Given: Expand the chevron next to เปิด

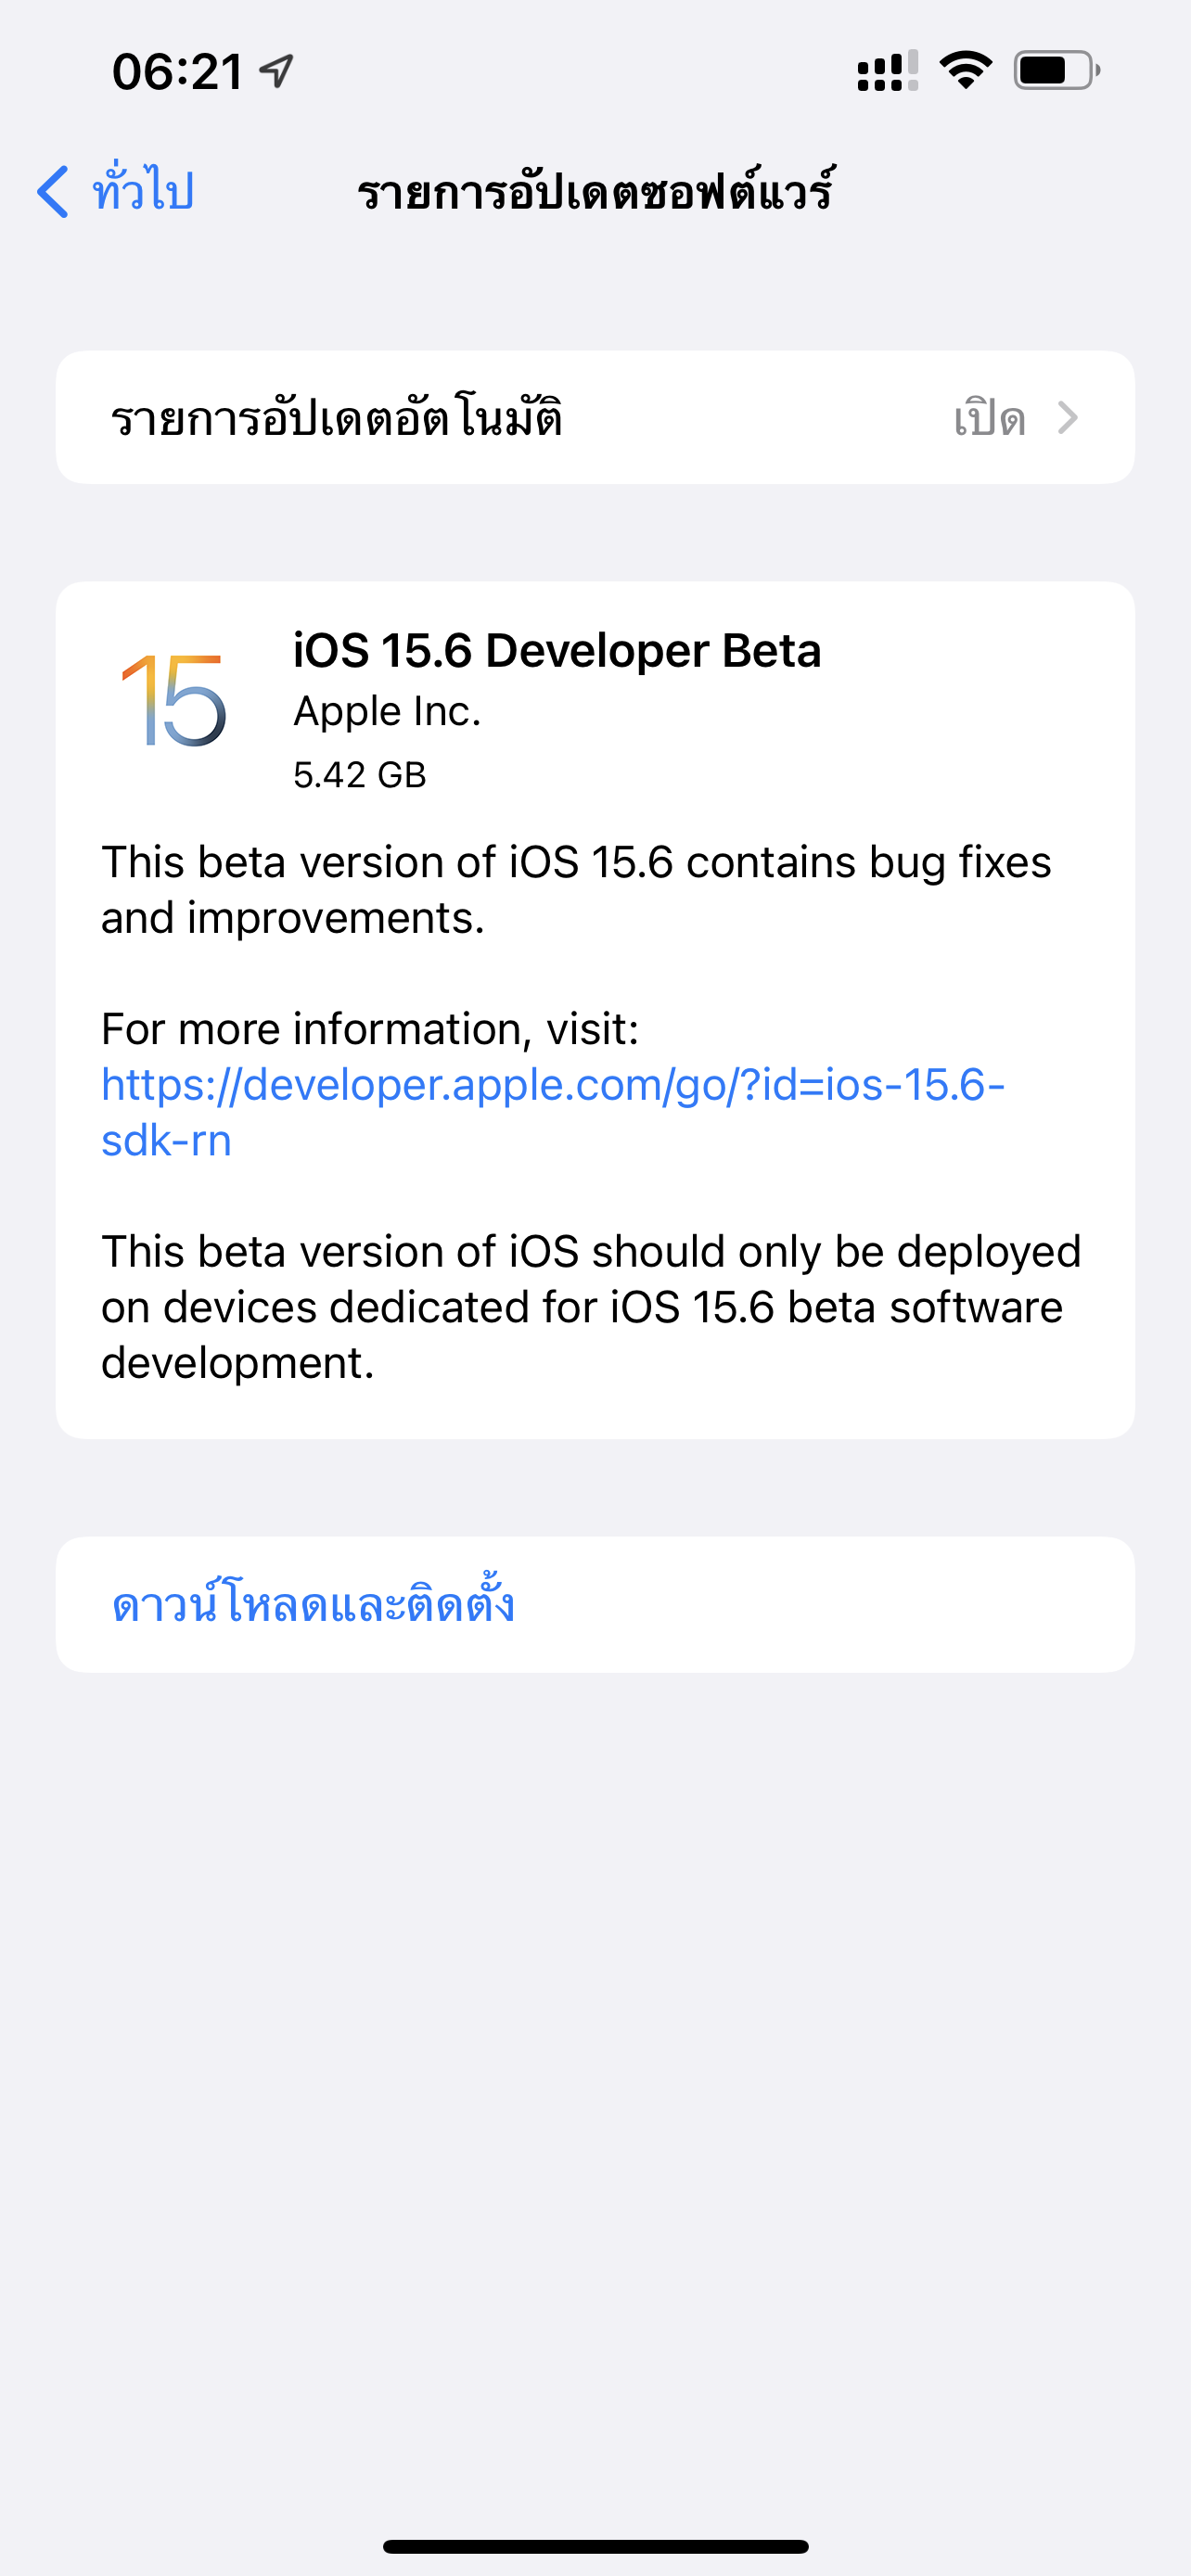Looking at the screenshot, I should tap(1068, 417).
